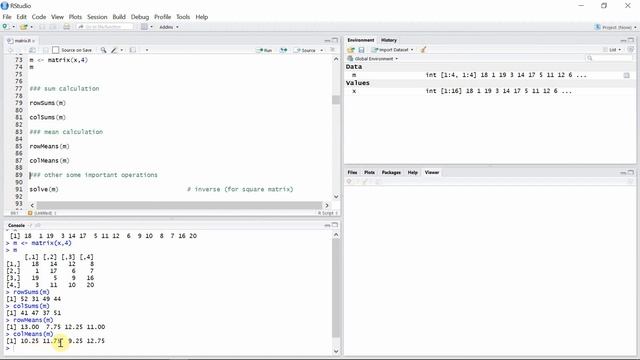This screenshot has width=640, height=360.
Task: Click the editor vertical scrollbar thumb
Action: click(x=336, y=100)
